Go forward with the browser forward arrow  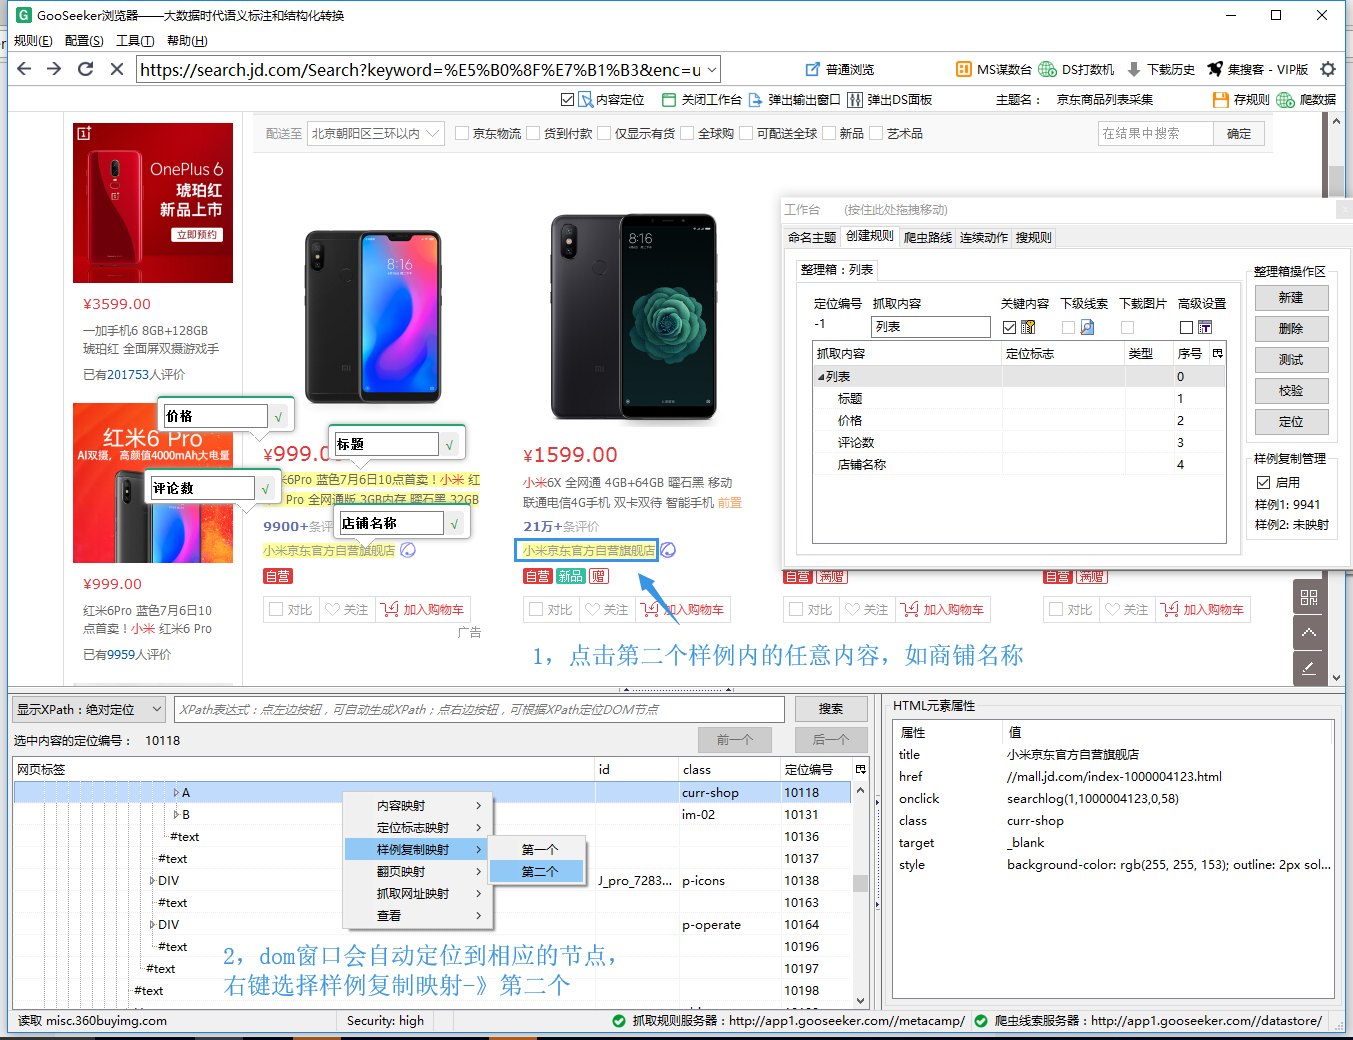coord(54,69)
